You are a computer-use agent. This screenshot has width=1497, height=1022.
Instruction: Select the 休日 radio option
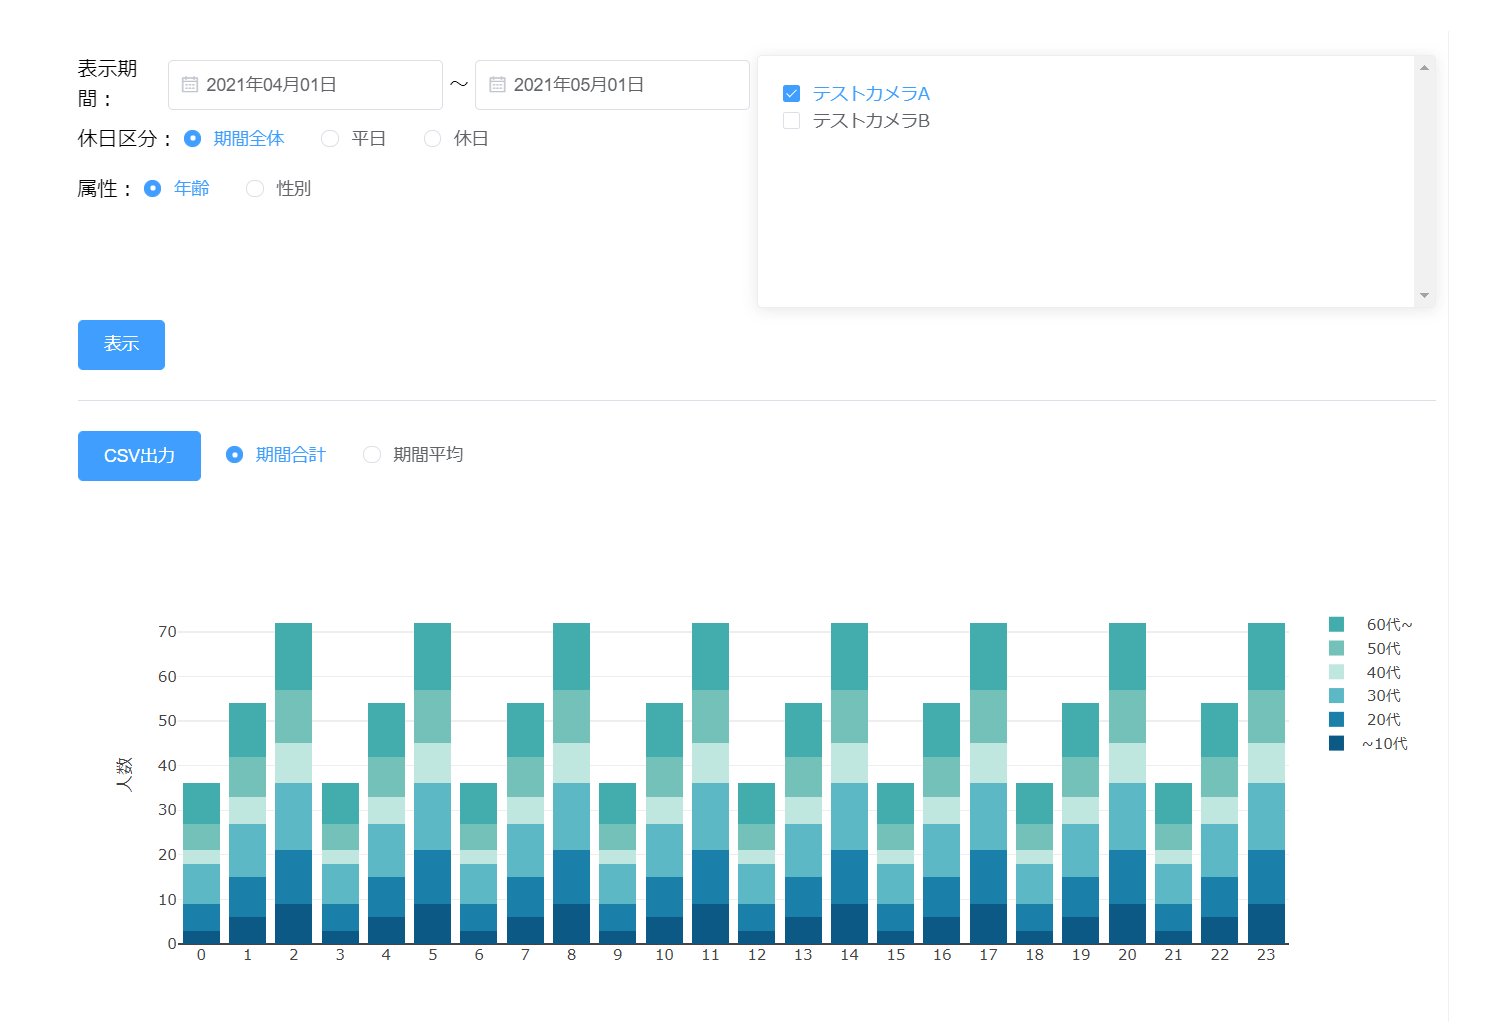click(432, 139)
